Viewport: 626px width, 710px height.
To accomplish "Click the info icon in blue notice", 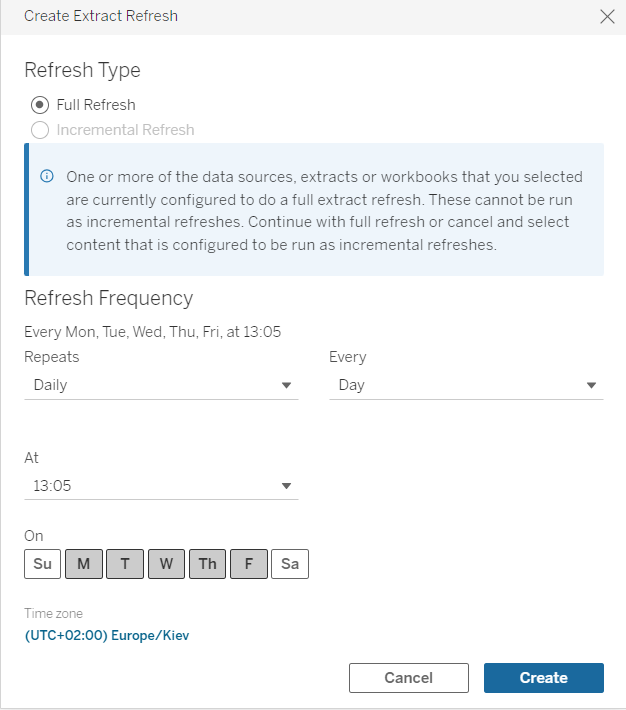I will (46, 176).
